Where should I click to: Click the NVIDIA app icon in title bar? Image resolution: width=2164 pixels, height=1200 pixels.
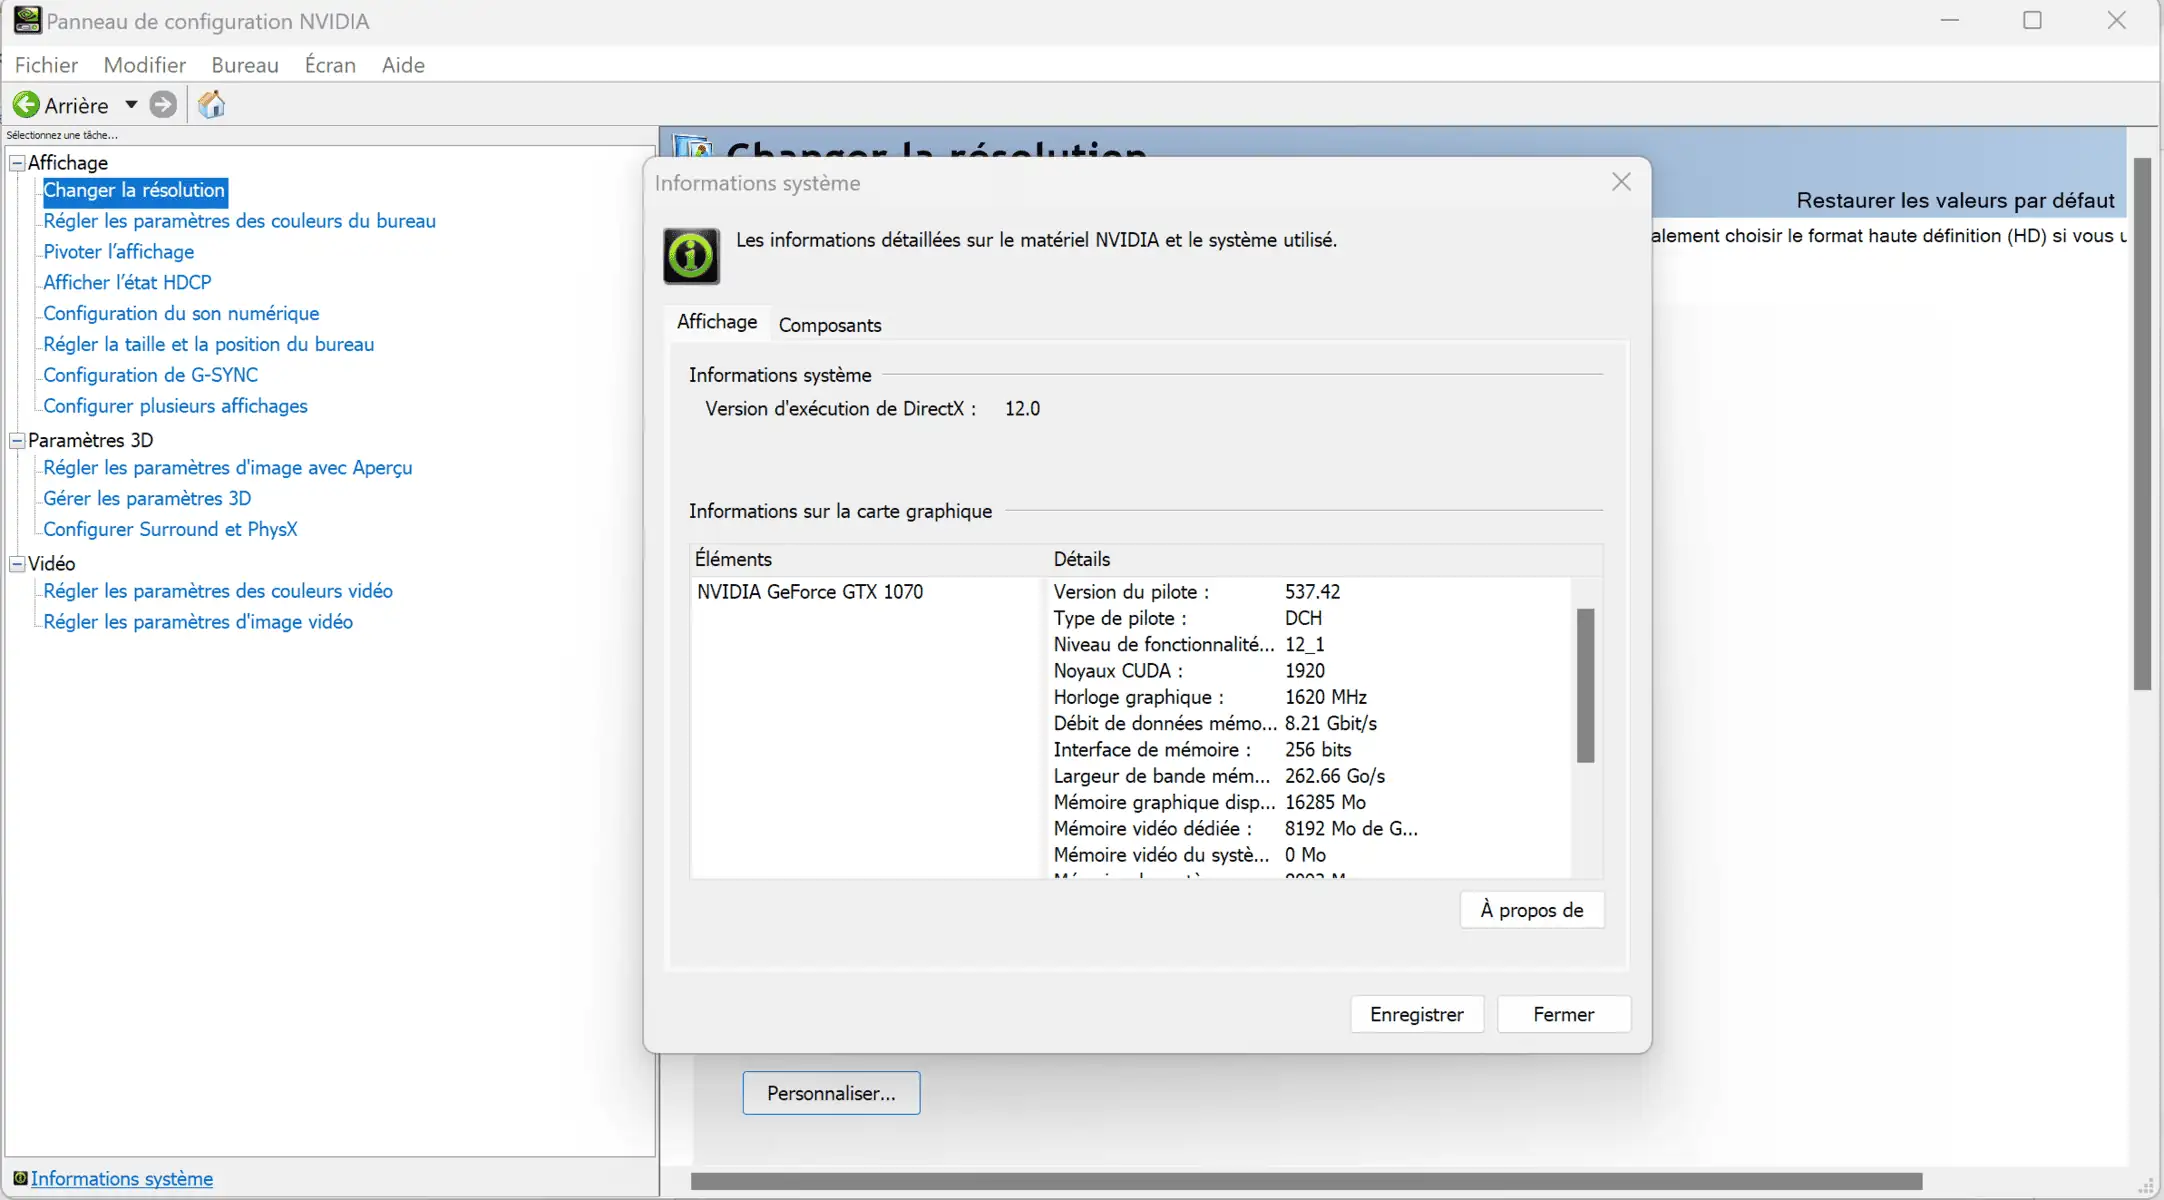tap(27, 20)
